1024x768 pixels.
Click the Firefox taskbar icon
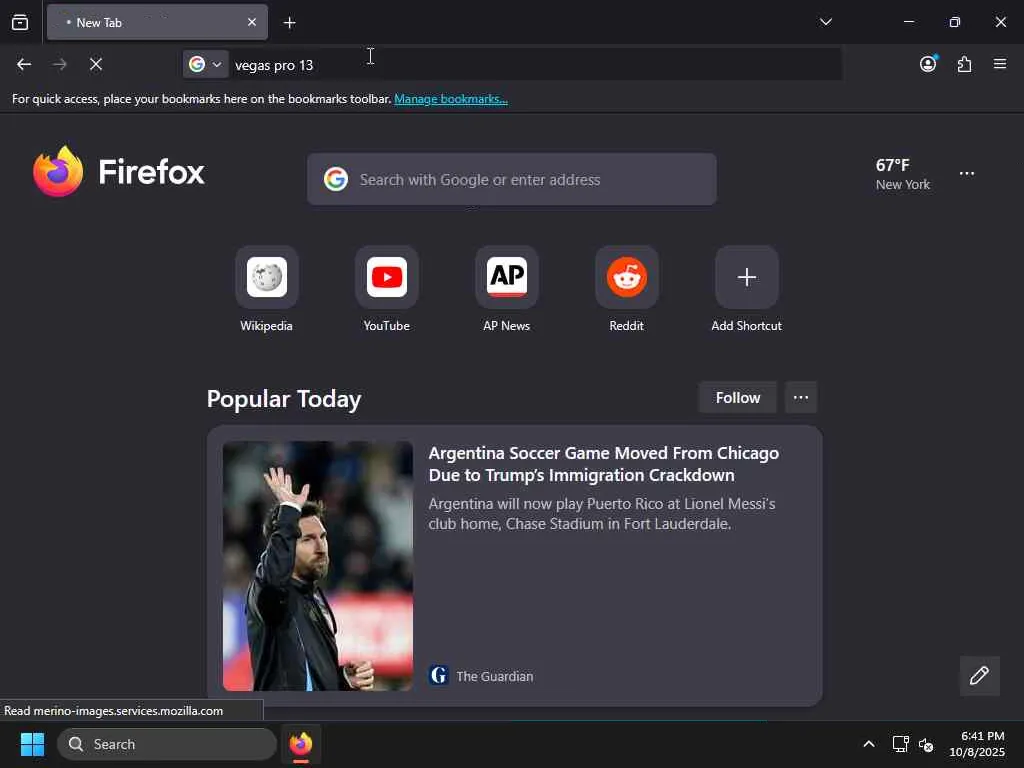pyautogui.click(x=300, y=744)
